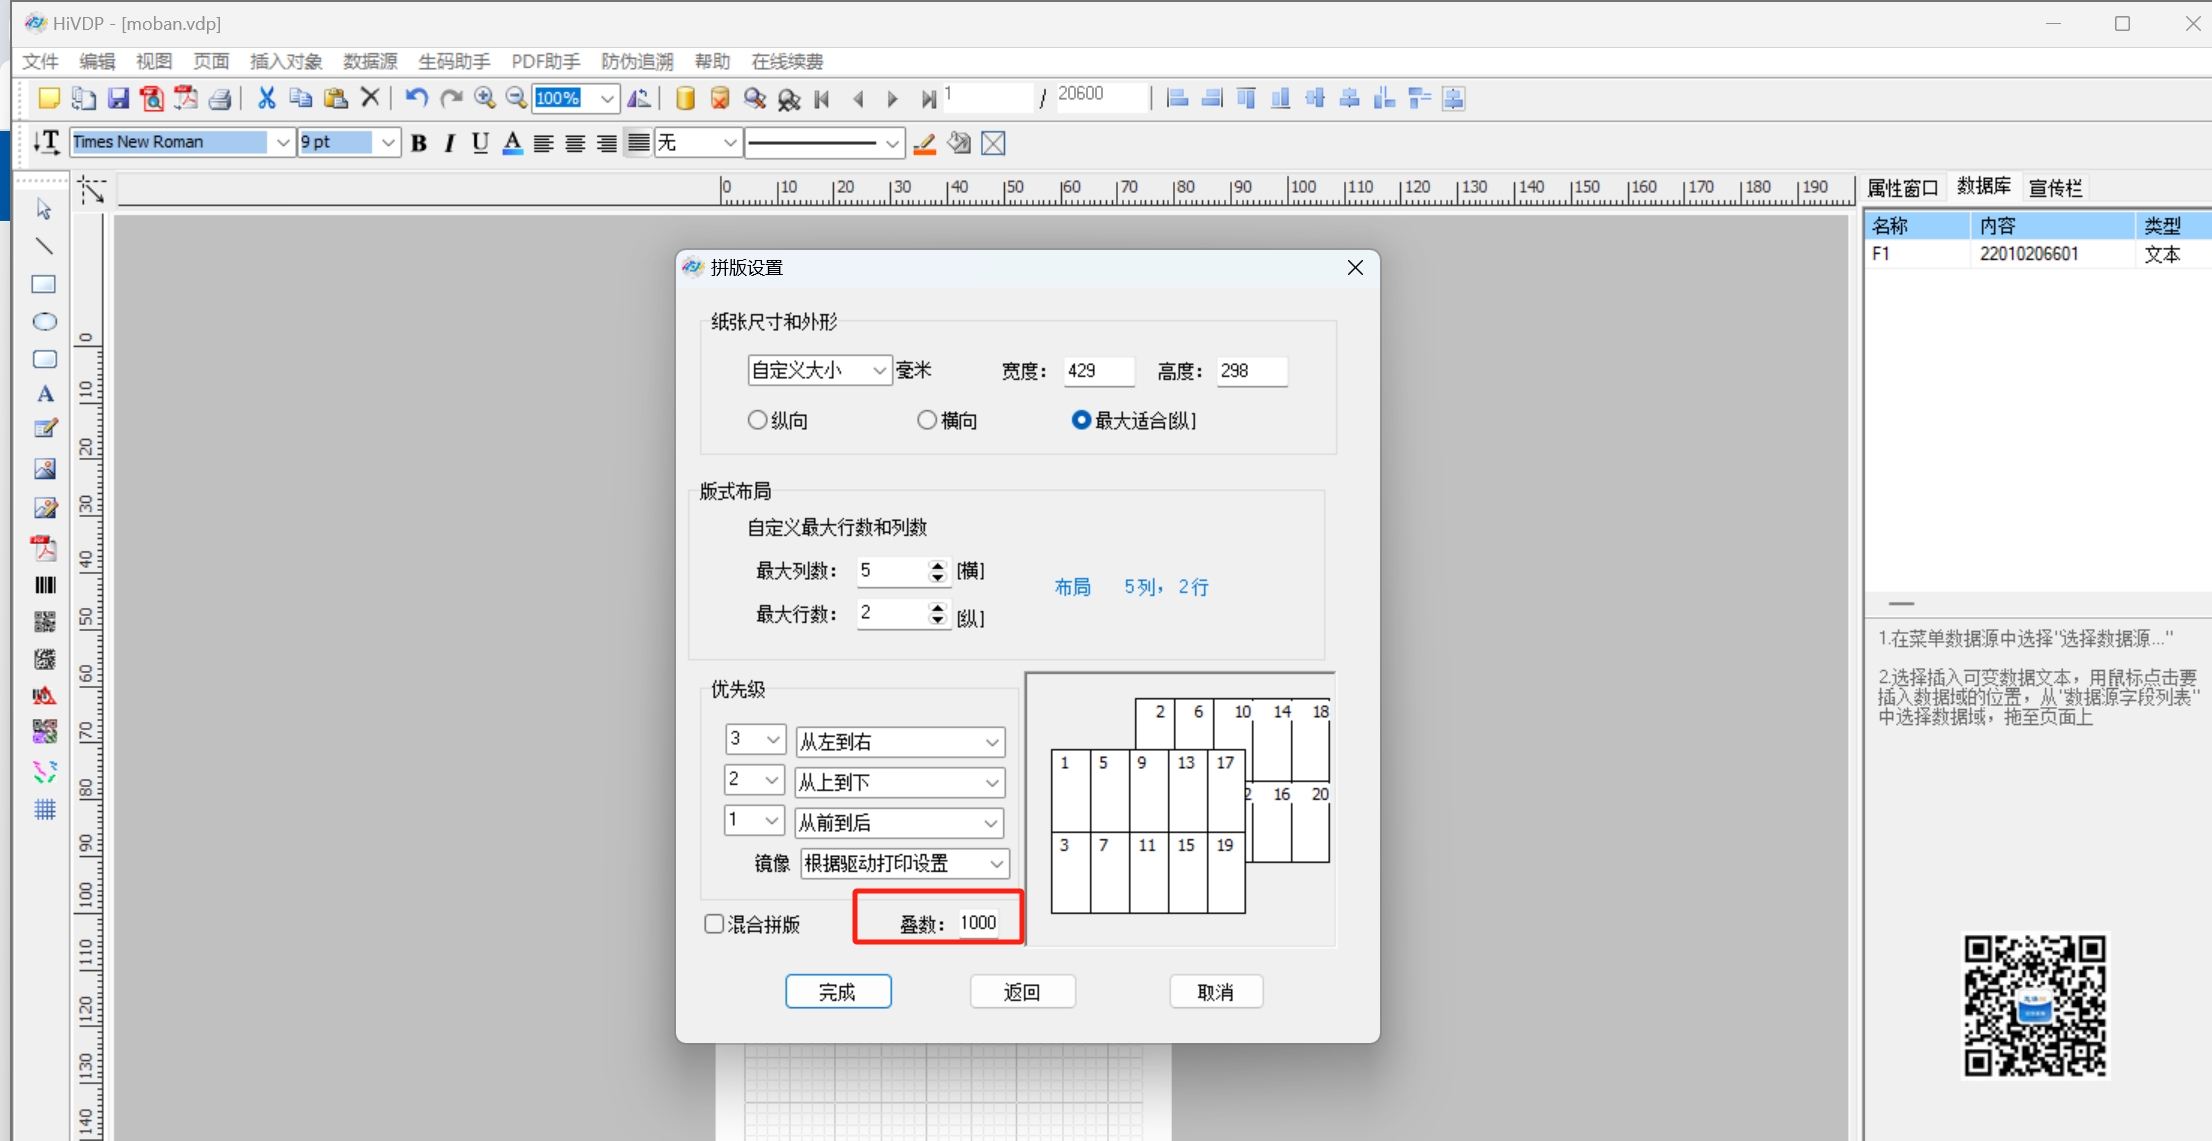Jump to last record
Screen dimensions: 2212x1141
928,99
